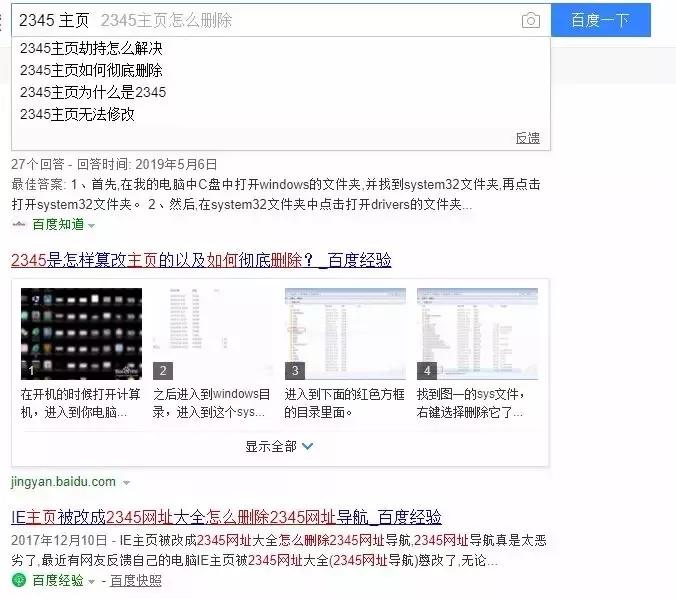Open step 3 thumbnail image
Viewport: 676px width, 599px height.
click(345, 334)
